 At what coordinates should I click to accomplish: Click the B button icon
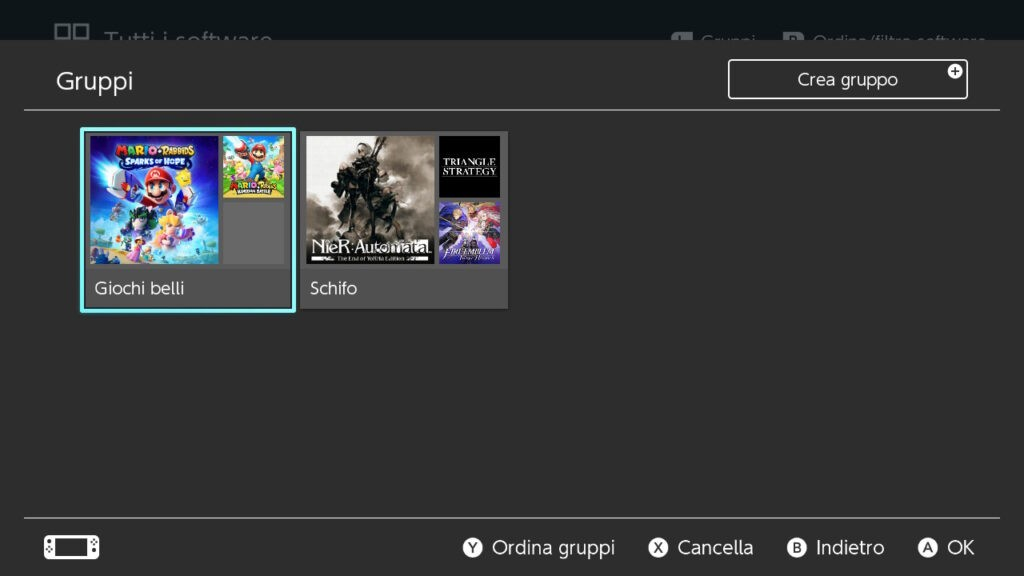pos(797,548)
